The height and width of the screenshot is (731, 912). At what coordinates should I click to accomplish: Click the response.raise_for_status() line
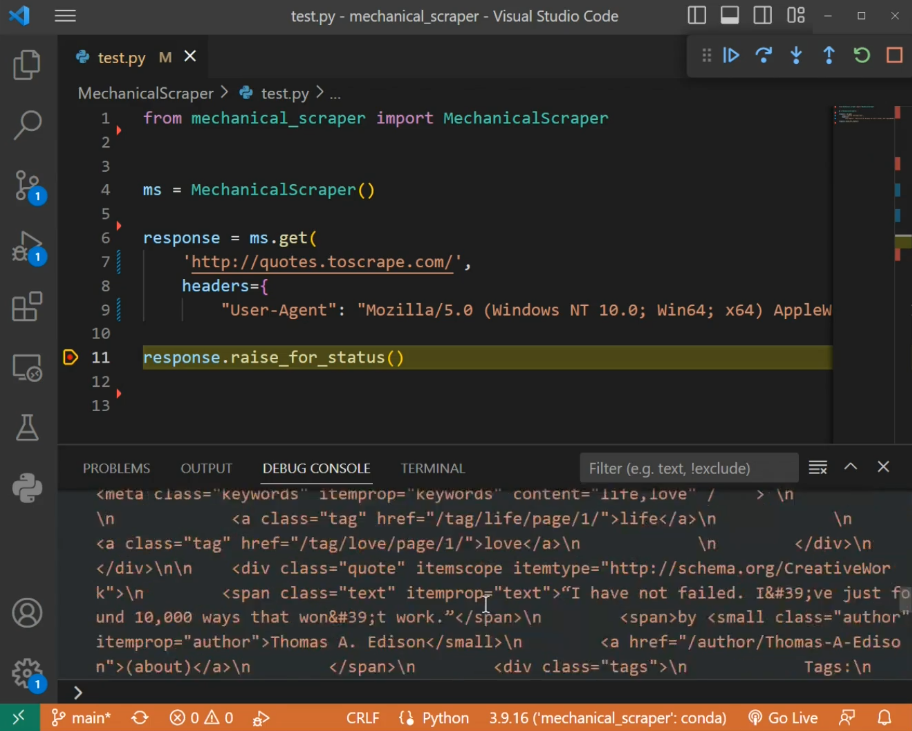pos(273,357)
